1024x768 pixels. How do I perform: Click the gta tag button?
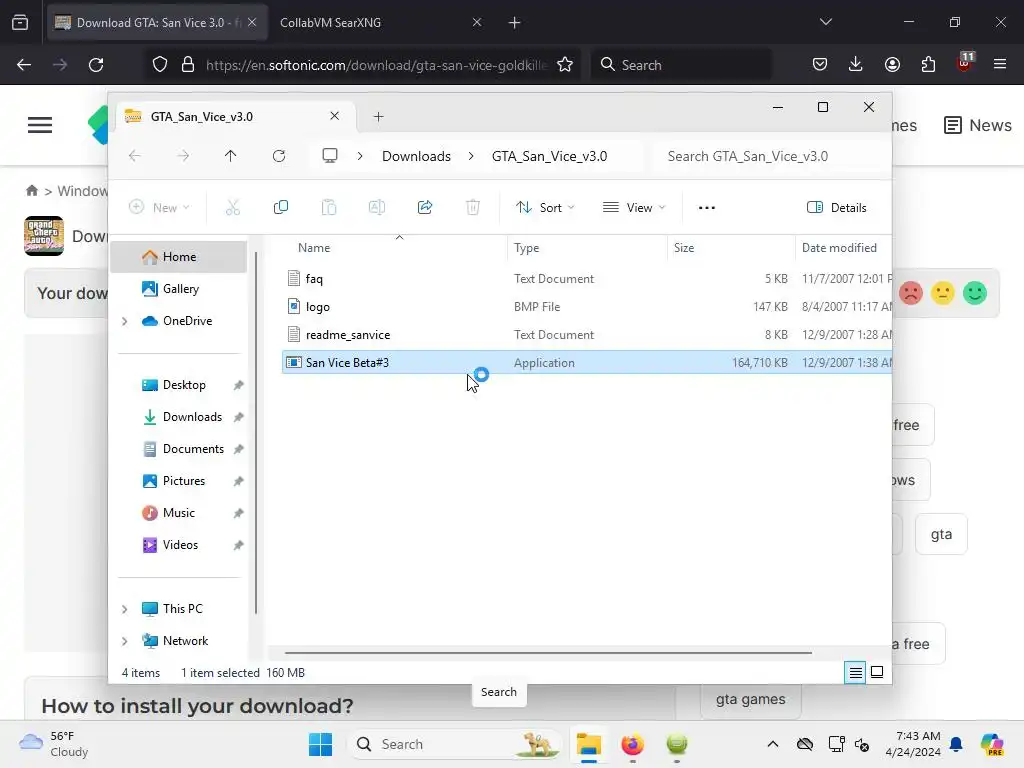tap(941, 534)
